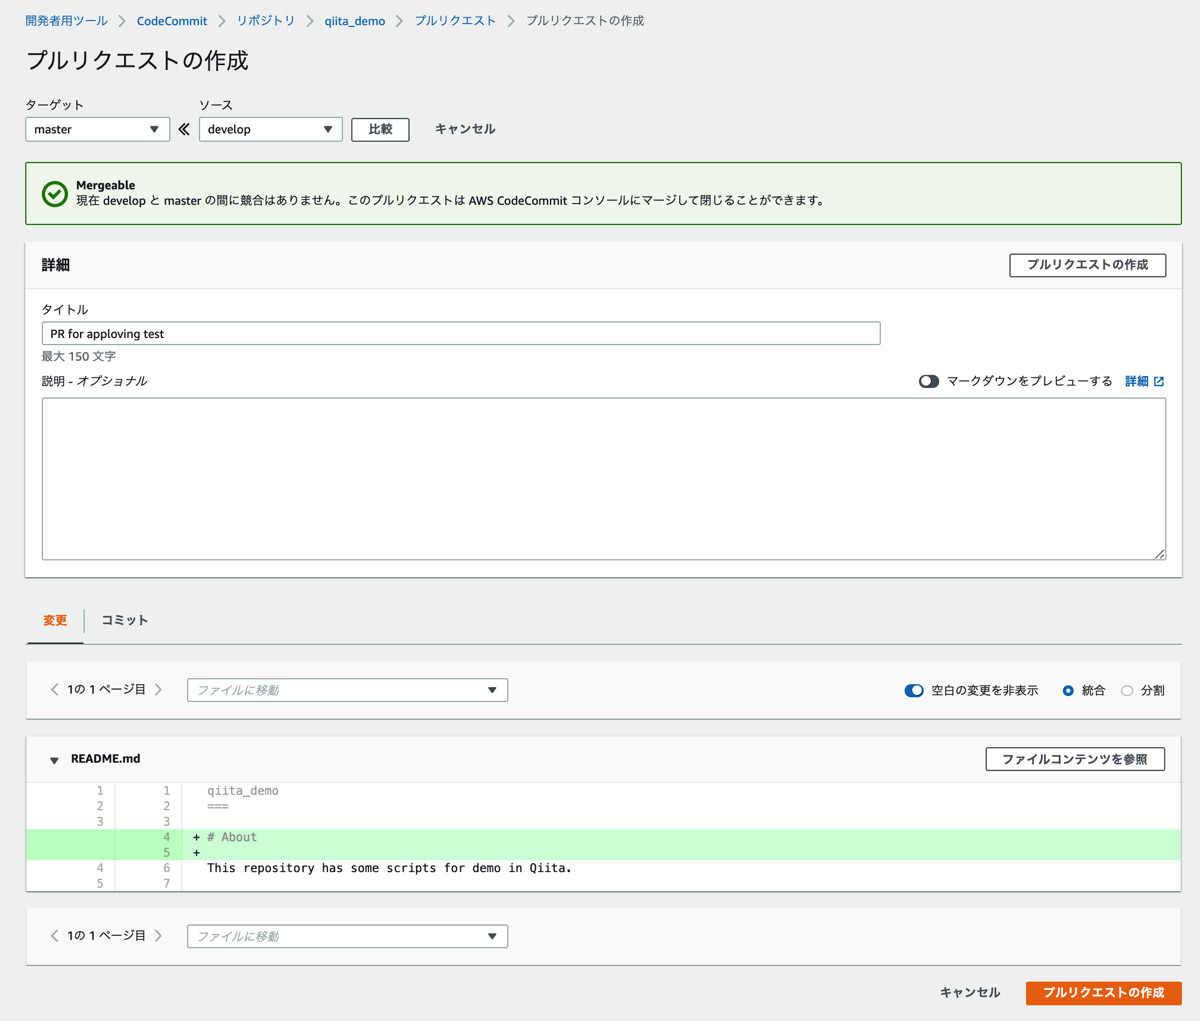Collapse the README.md diff triangle

(x=53, y=759)
